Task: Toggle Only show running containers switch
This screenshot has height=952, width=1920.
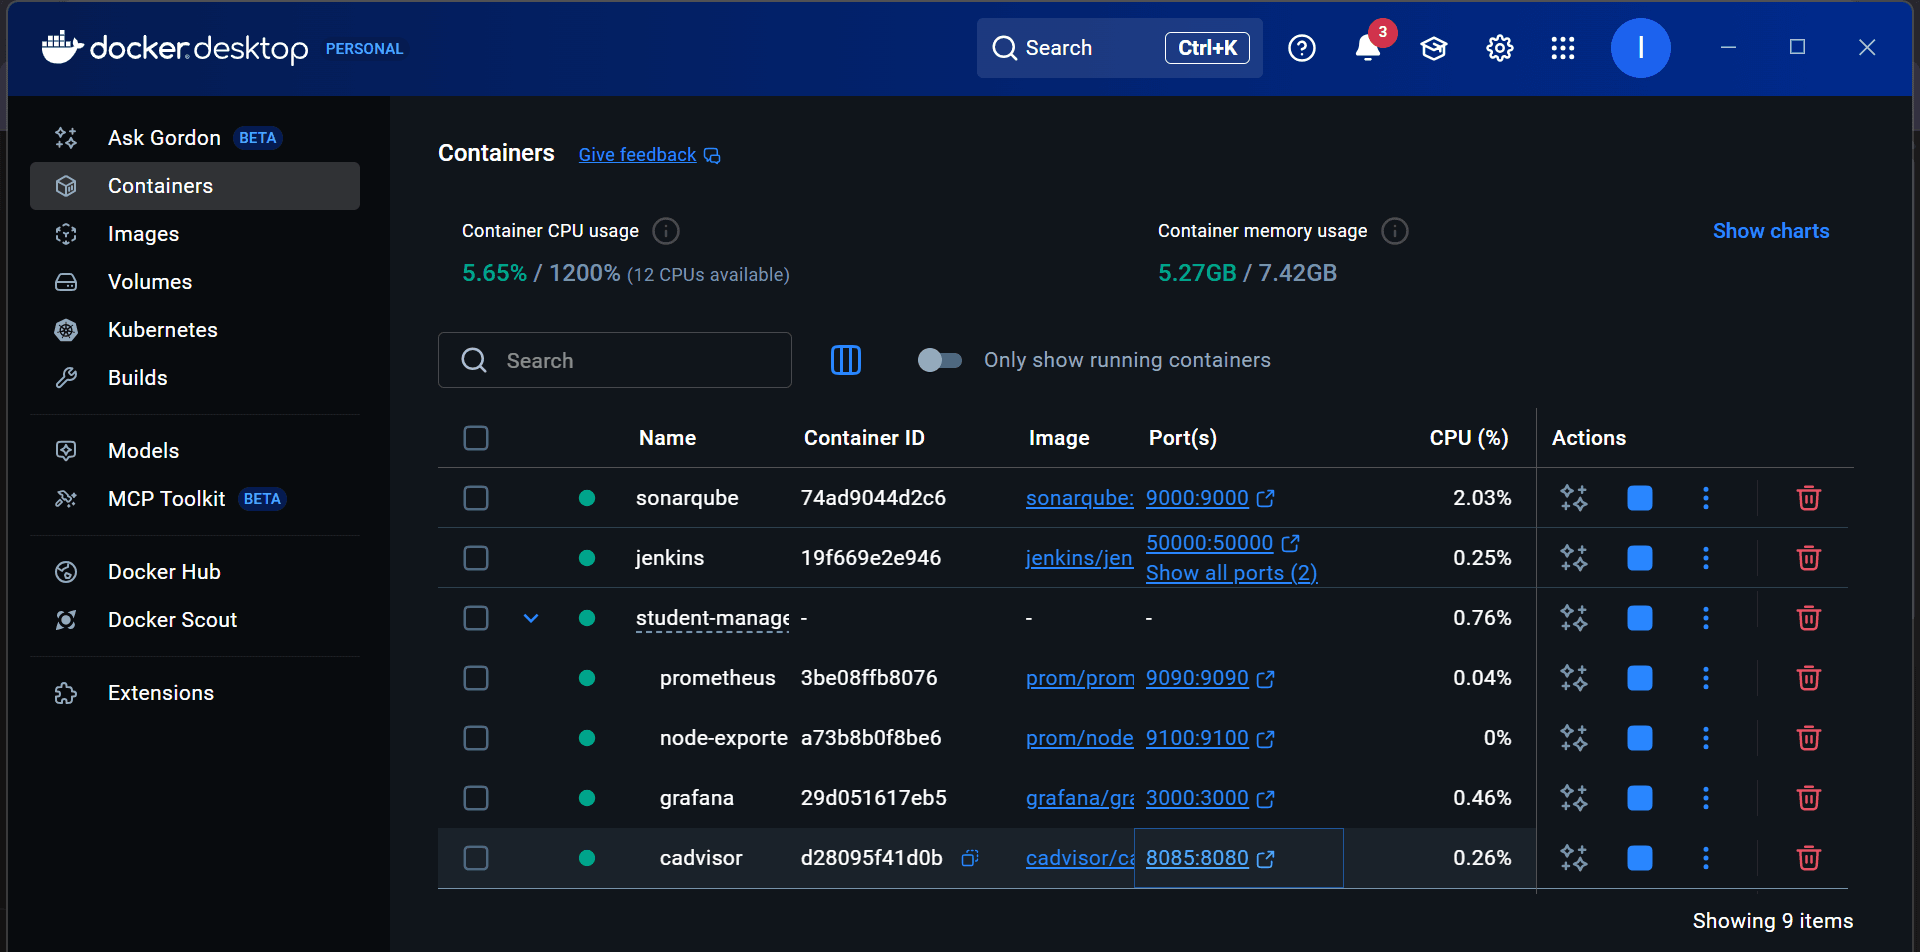Action: click(940, 360)
